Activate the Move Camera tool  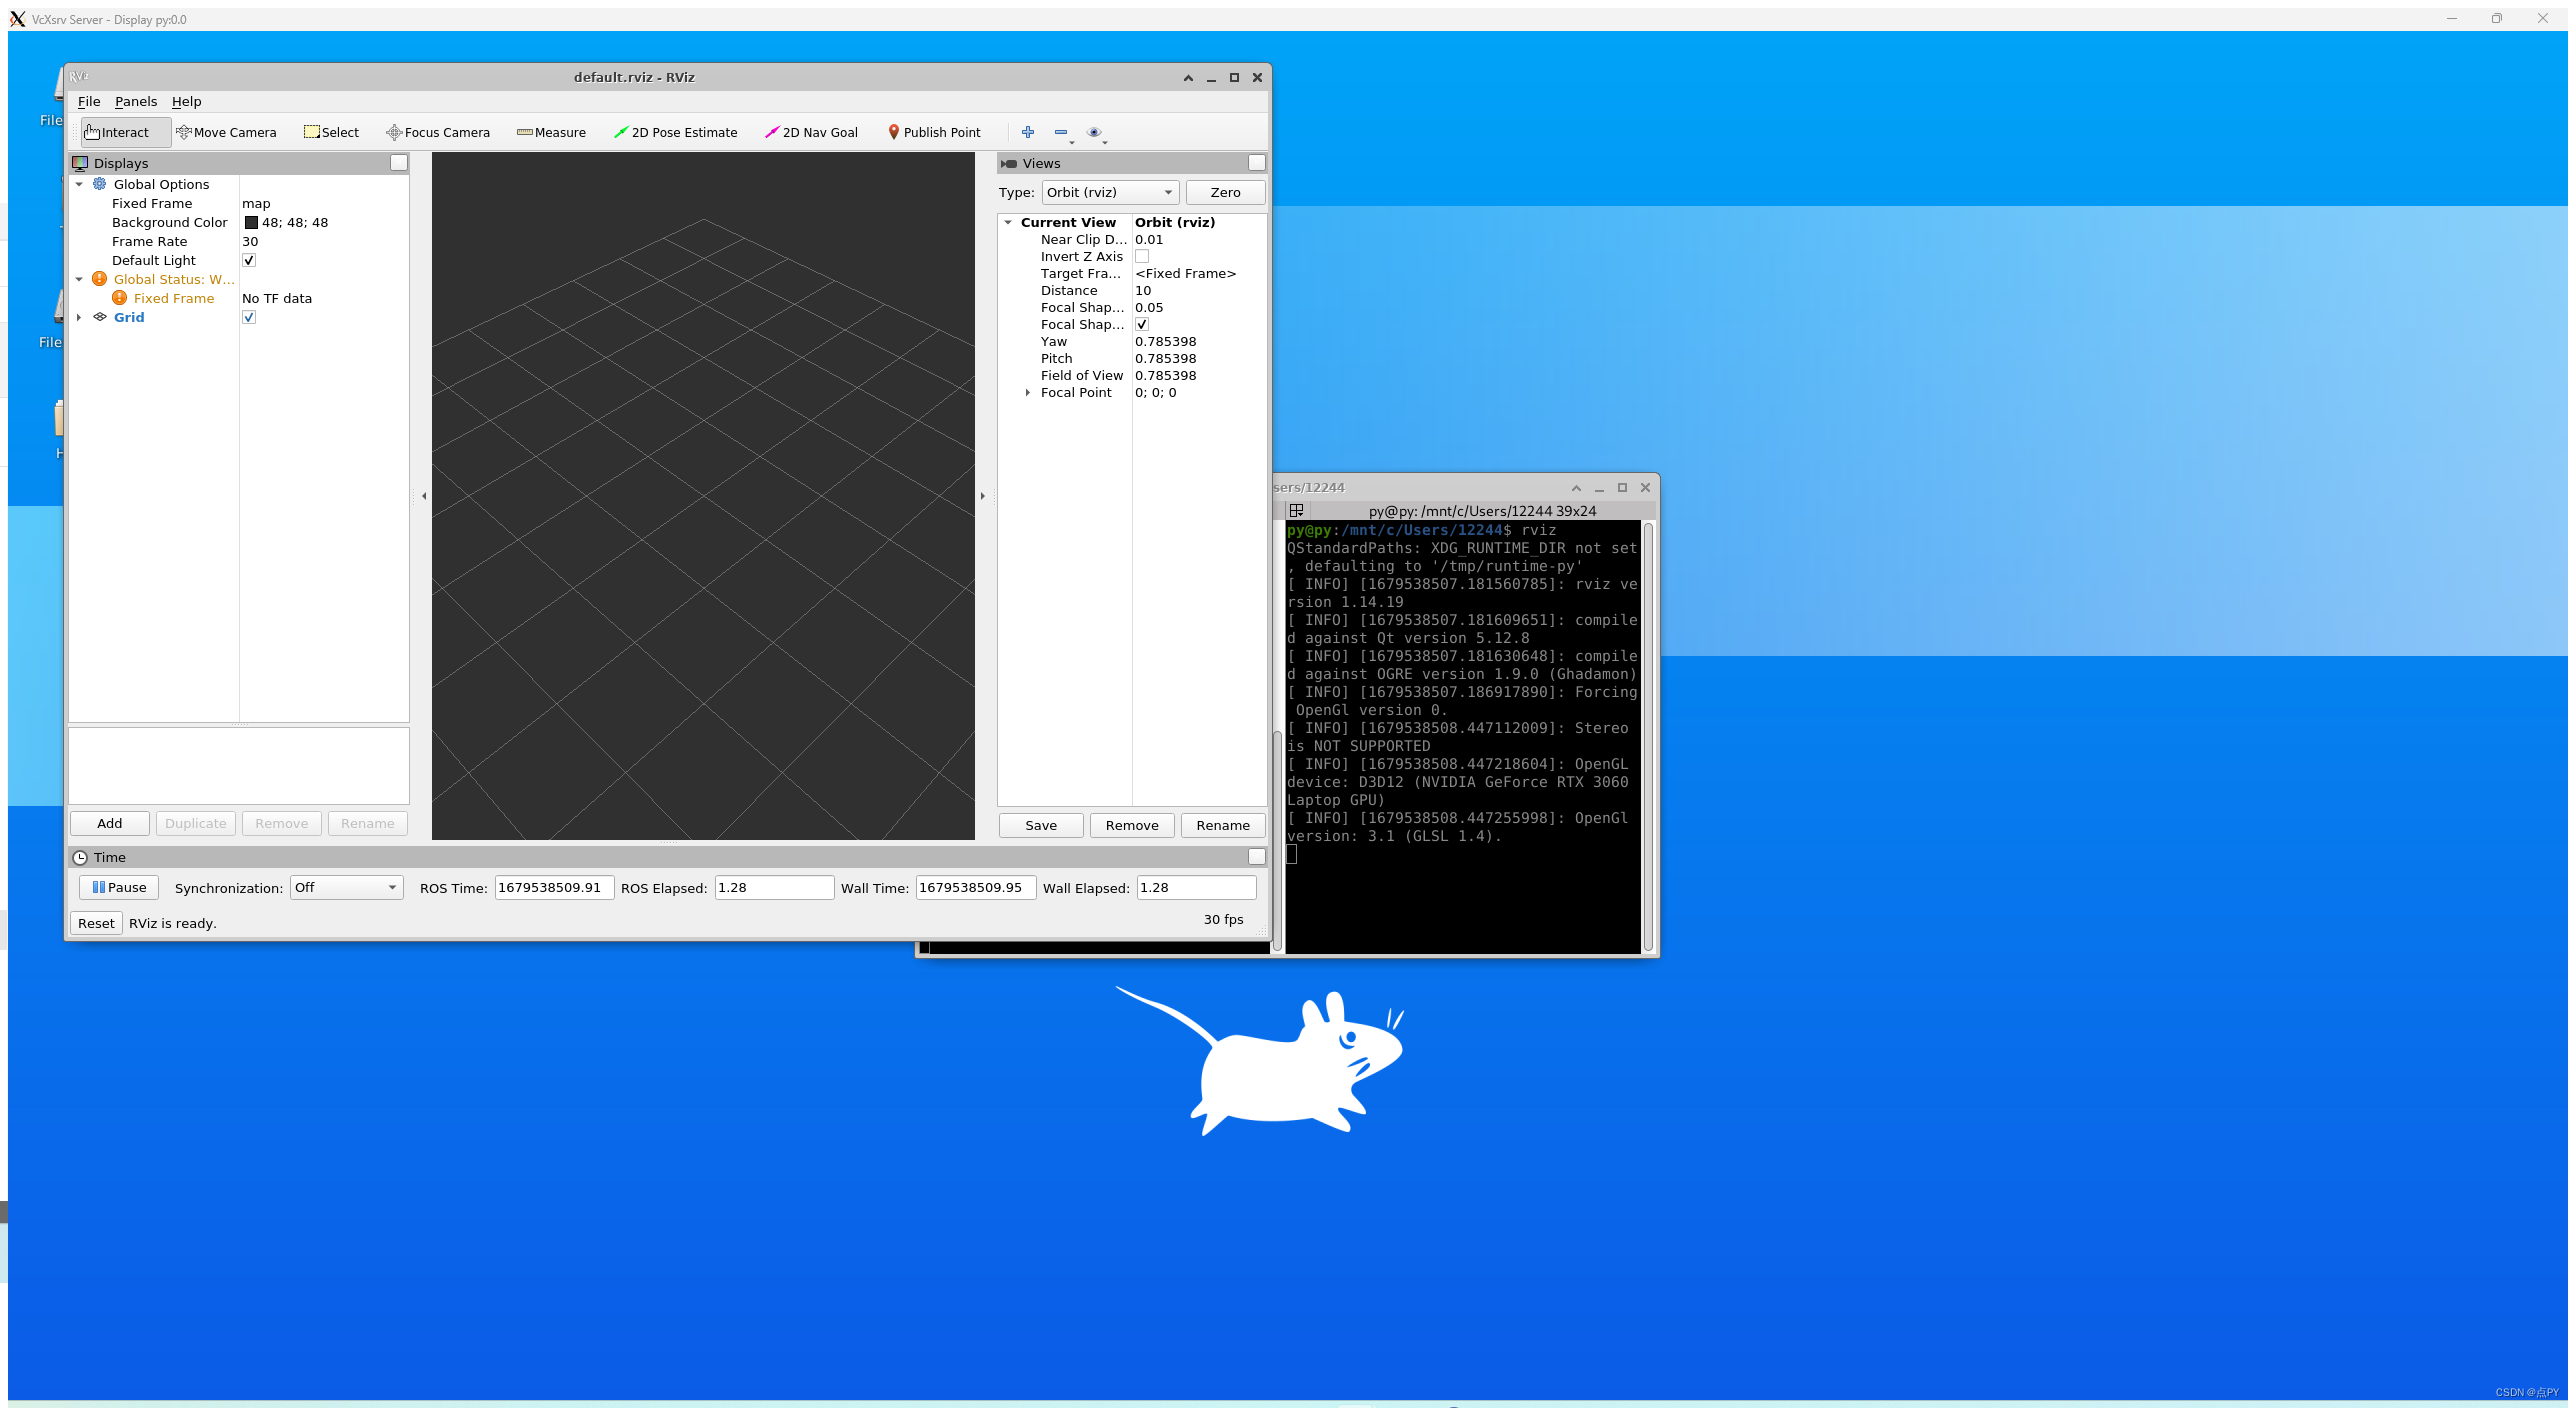coord(228,132)
